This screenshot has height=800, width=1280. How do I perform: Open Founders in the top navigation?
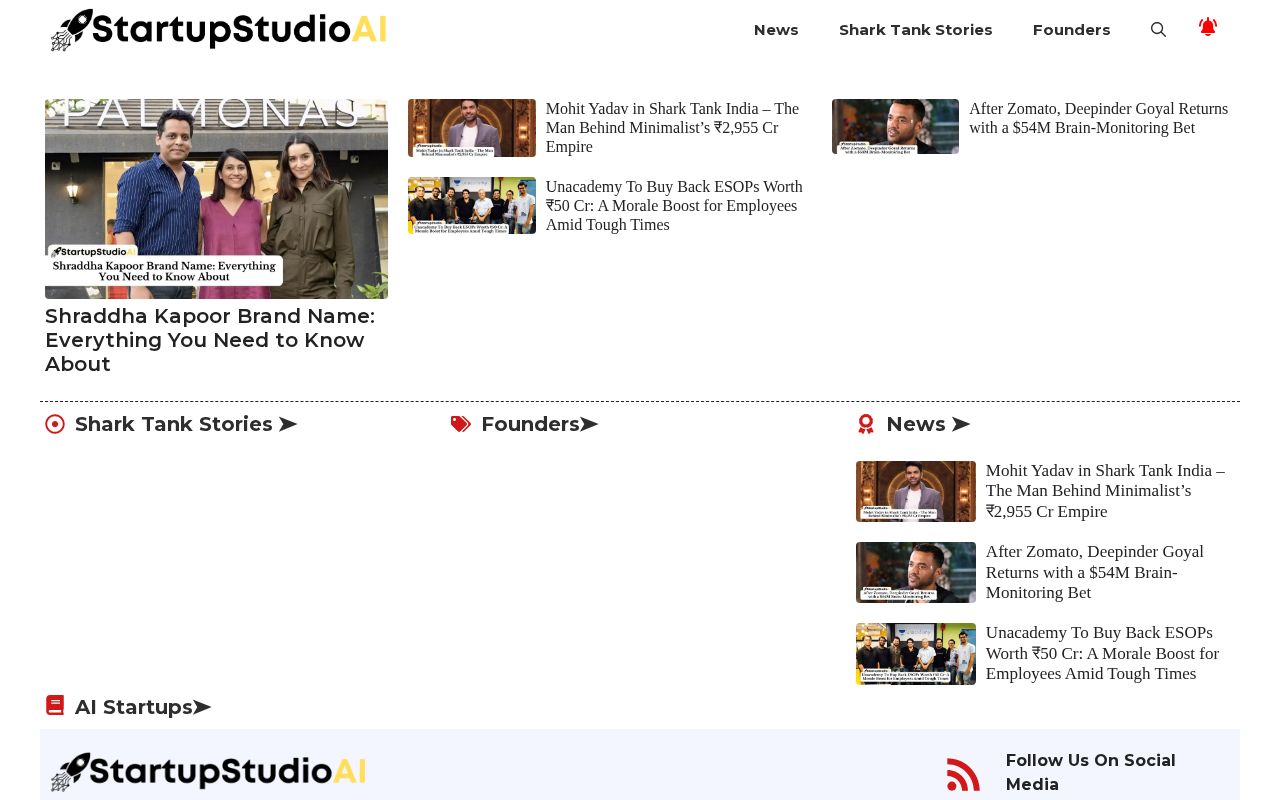click(x=1072, y=30)
